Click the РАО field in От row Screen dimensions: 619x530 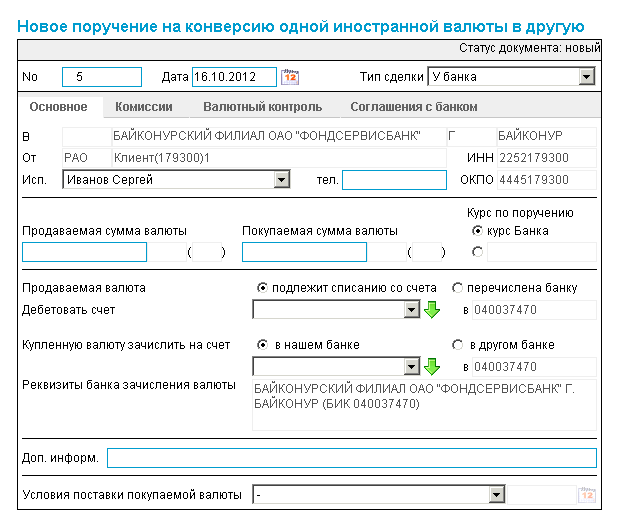(87, 158)
